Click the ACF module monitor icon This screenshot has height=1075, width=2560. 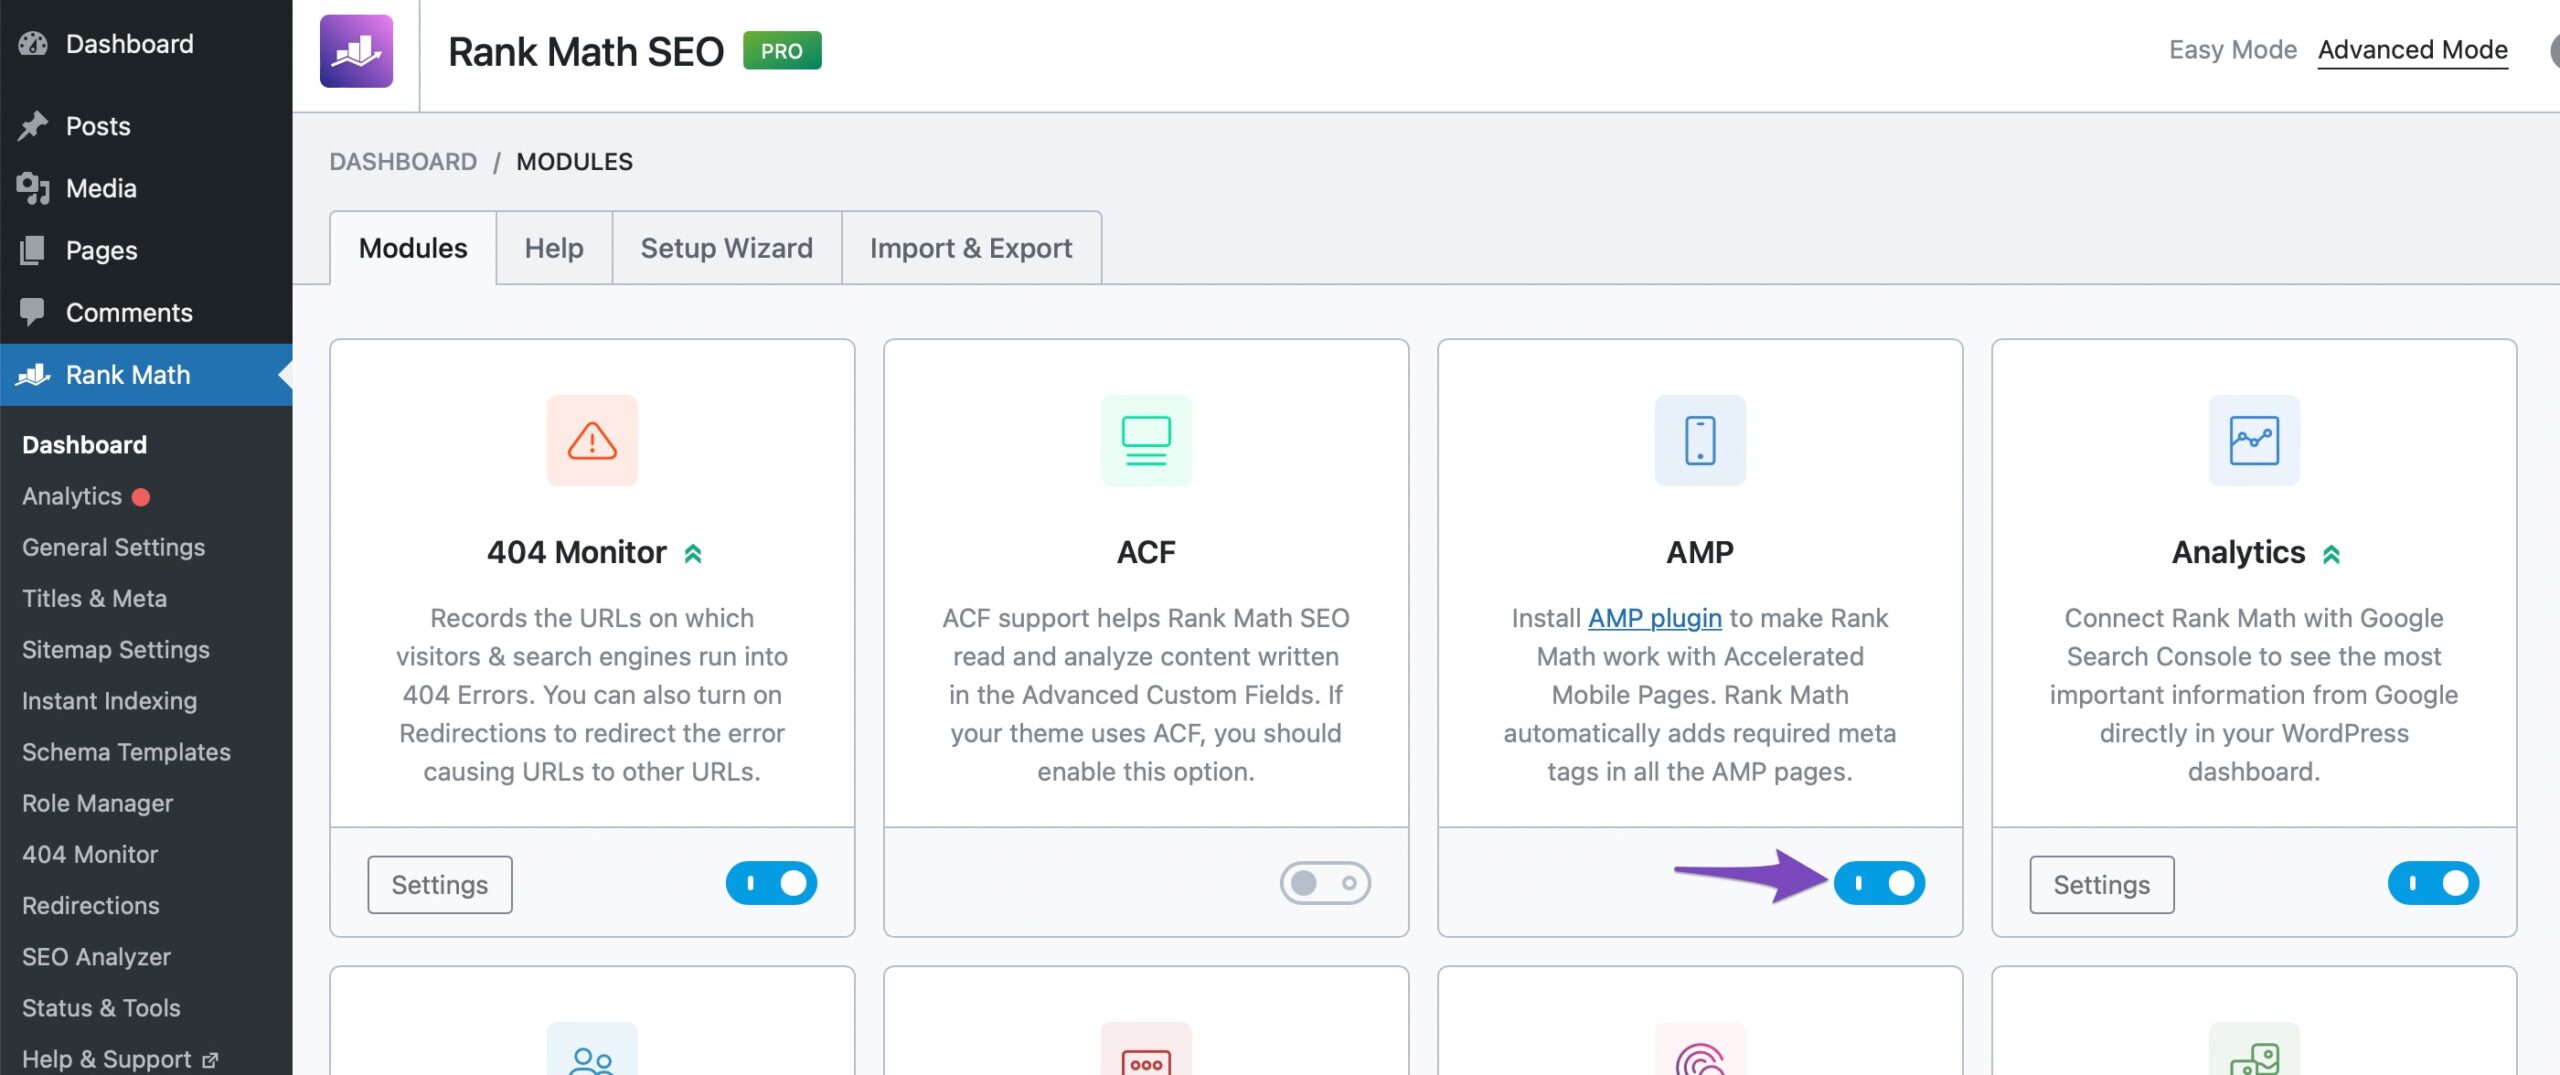[x=1146, y=441]
